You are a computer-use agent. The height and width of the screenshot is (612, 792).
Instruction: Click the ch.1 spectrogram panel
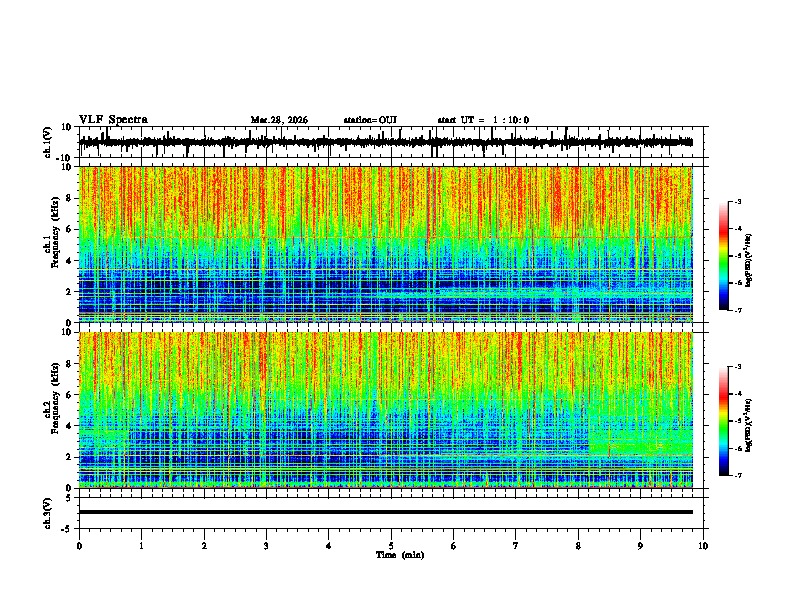point(386,244)
